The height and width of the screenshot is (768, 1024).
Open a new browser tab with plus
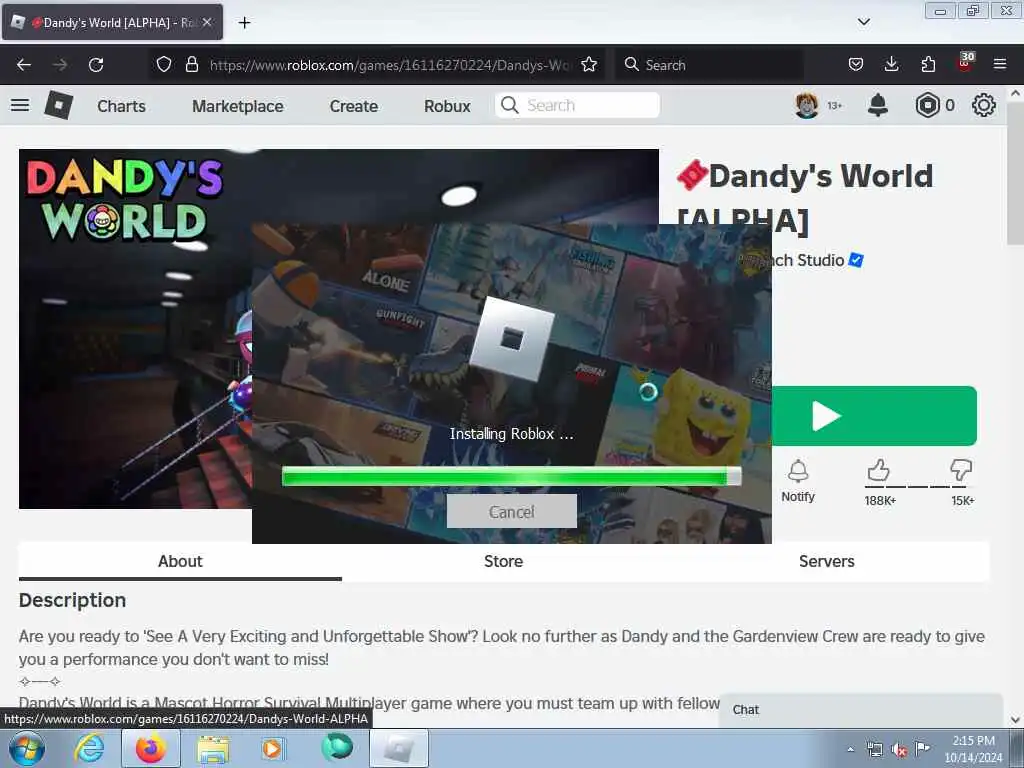tap(244, 23)
